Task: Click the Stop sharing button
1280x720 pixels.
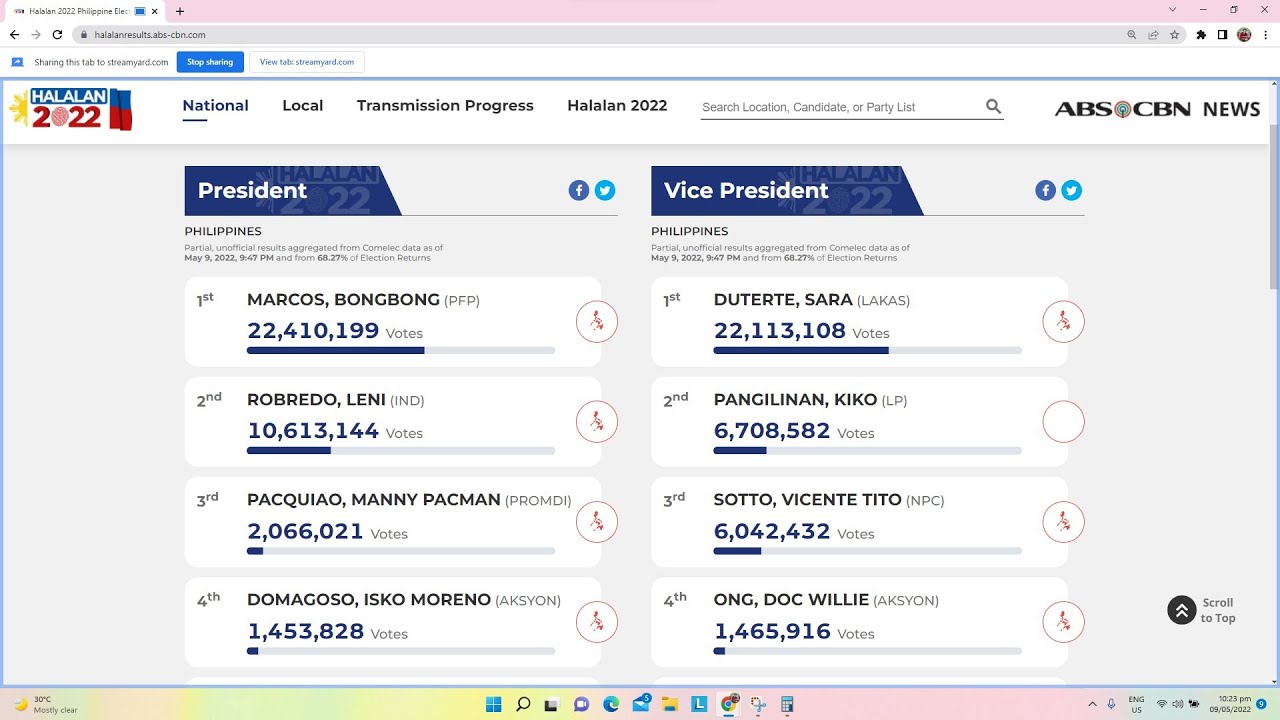Action: pyautogui.click(x=210, y=62)
